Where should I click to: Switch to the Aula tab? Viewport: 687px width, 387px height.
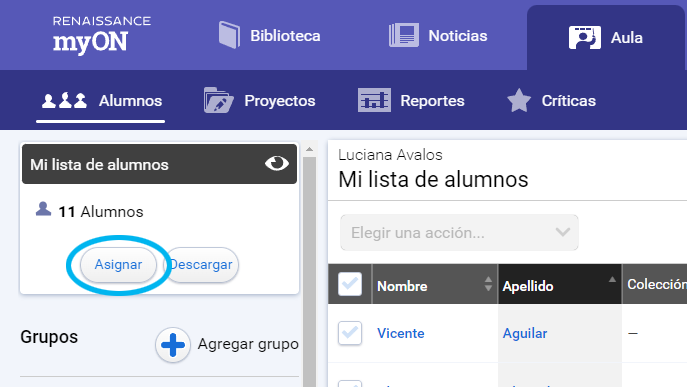(606, 38)
